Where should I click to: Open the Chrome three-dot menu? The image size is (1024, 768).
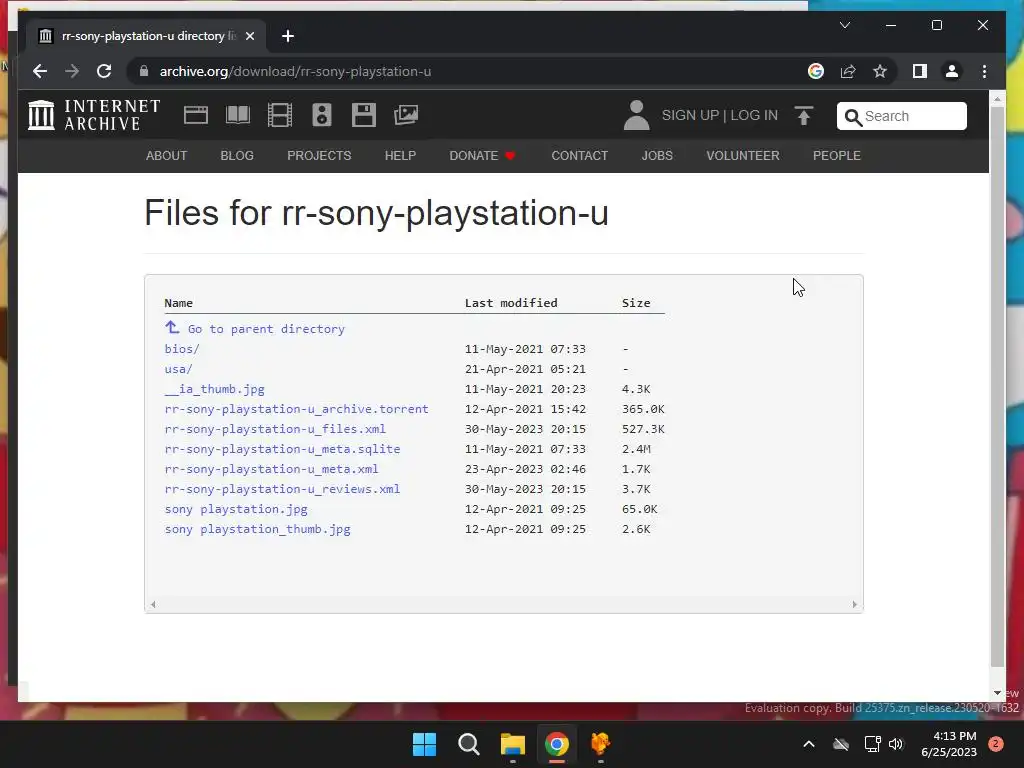point(984,71)
